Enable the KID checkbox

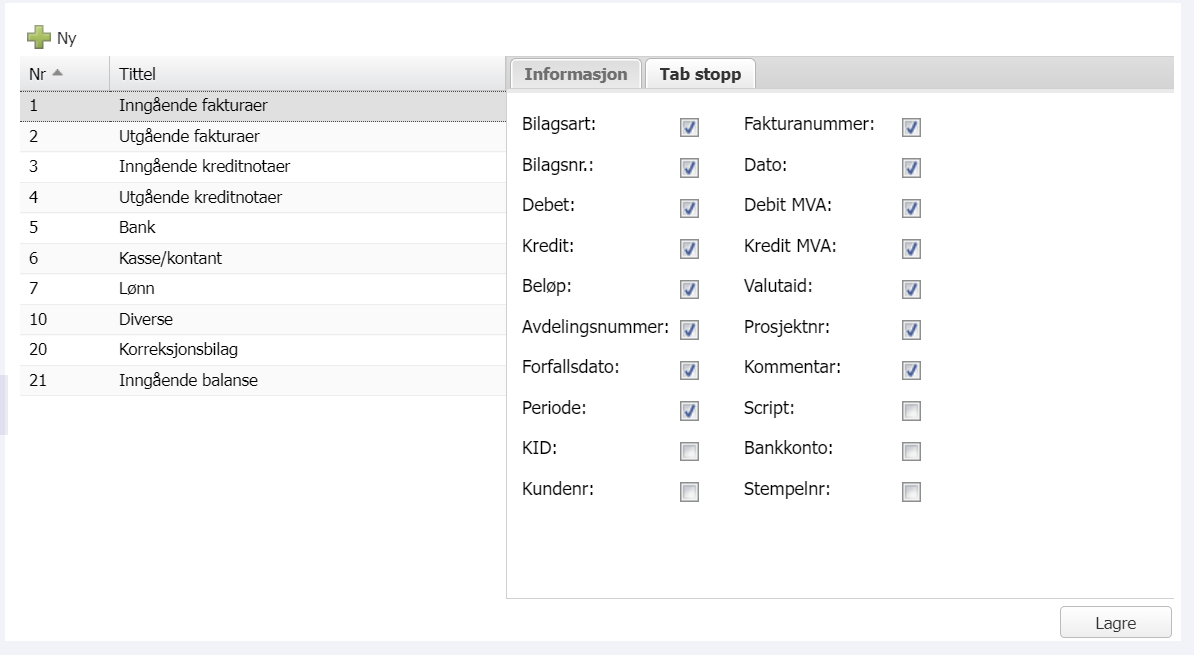(689, 451)
